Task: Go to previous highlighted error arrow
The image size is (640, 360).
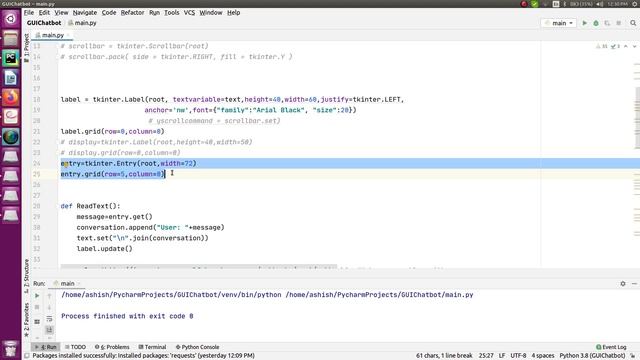Action: click(x=626, y=47)
